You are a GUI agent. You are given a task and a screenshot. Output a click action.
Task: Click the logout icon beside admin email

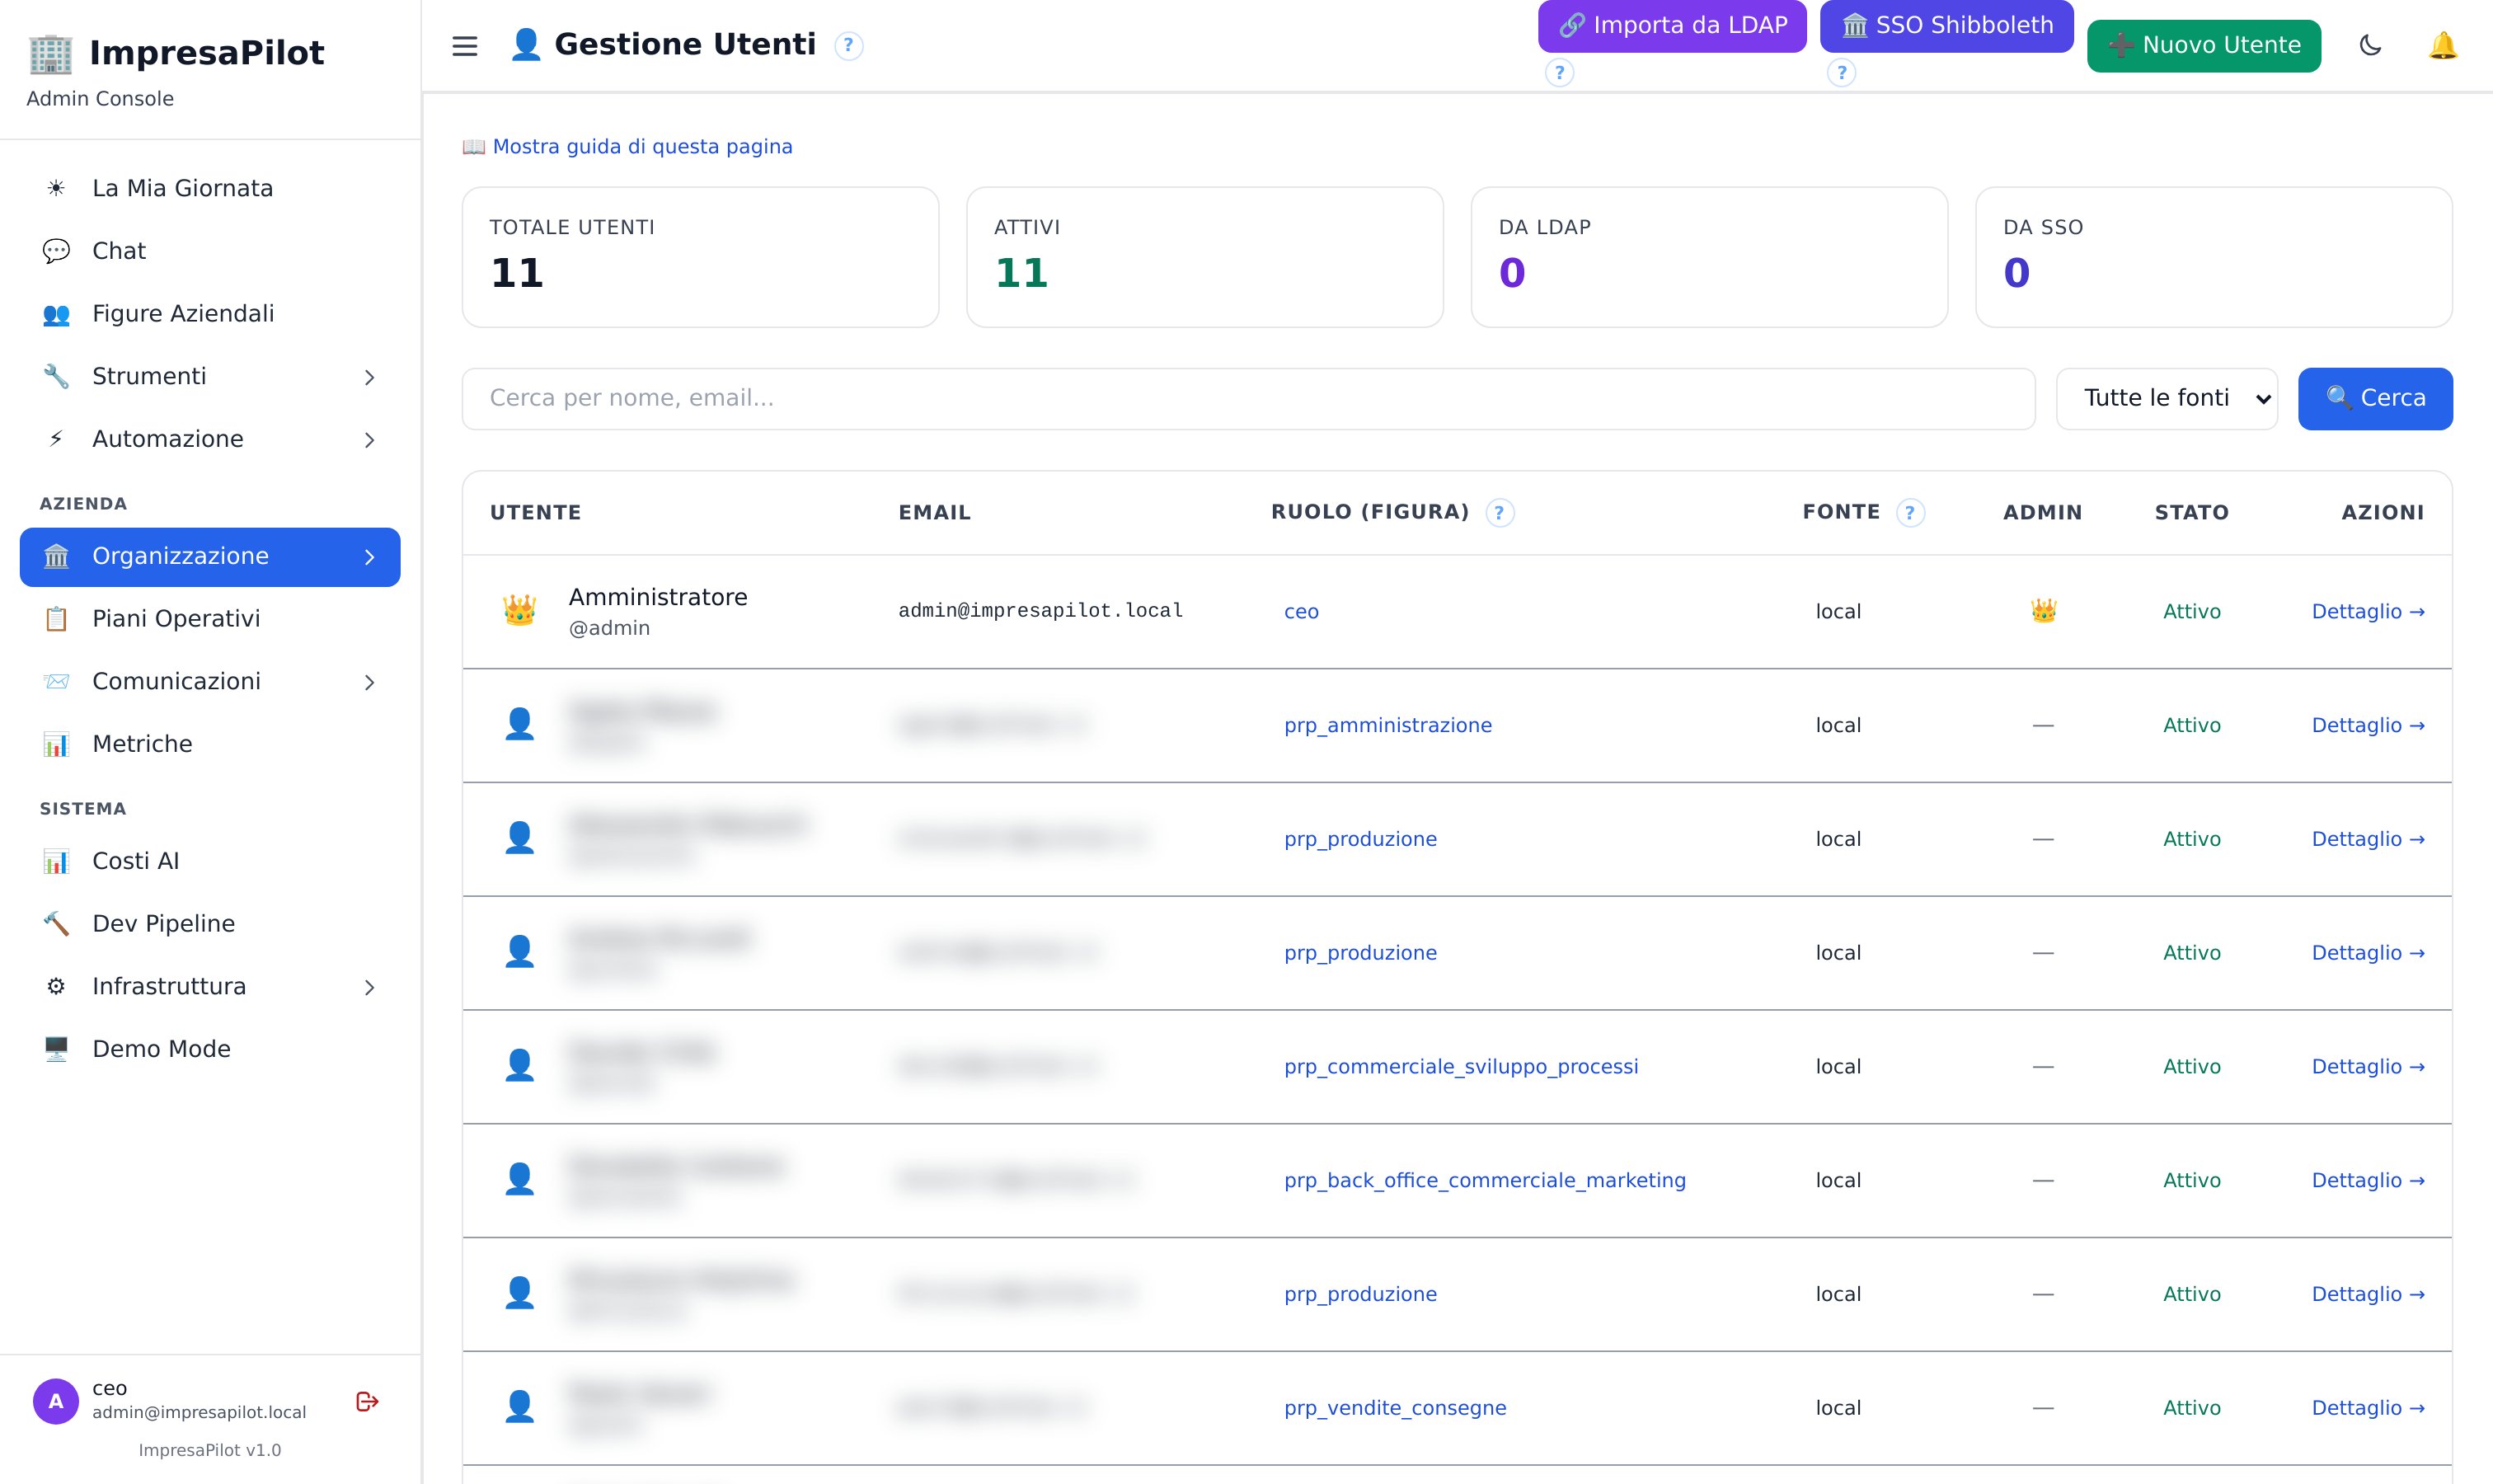(x=367, y=1401)
